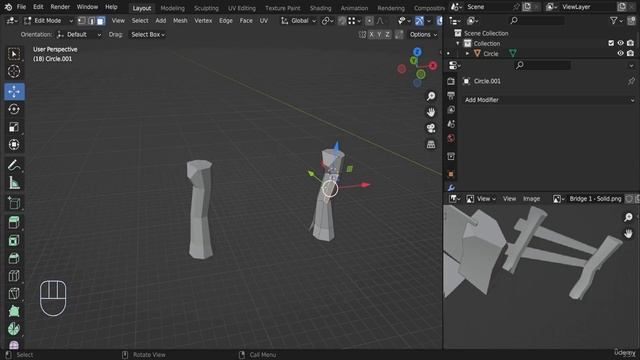The height and width of the screenshot is (360, 640).
Task: Toggle the camera view icon
Action: coord(431,128)
